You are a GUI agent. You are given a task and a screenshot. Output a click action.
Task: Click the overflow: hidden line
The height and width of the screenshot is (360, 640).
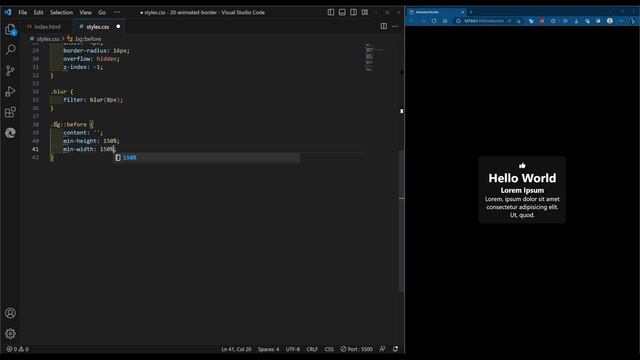click(x=91, y=59)
